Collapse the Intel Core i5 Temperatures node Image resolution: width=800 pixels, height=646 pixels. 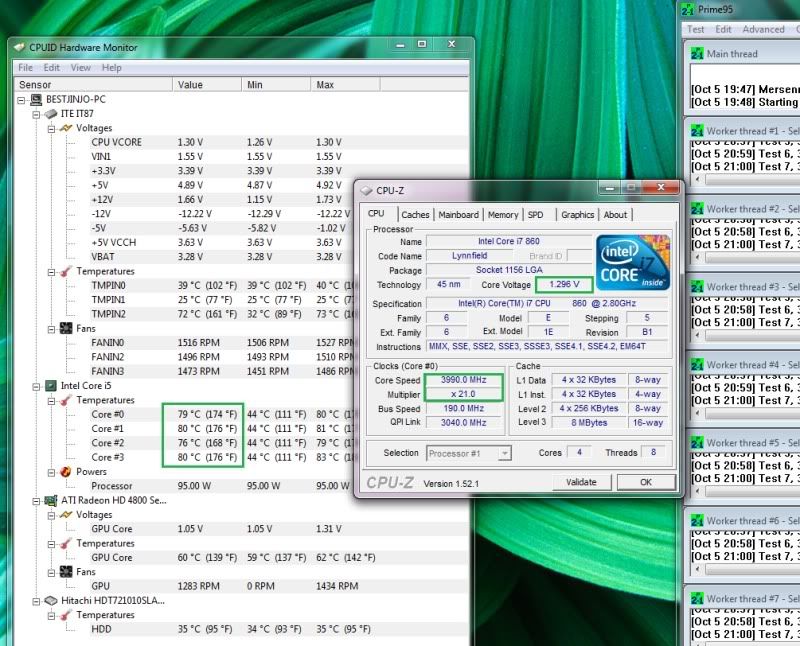tap(51, 400)
